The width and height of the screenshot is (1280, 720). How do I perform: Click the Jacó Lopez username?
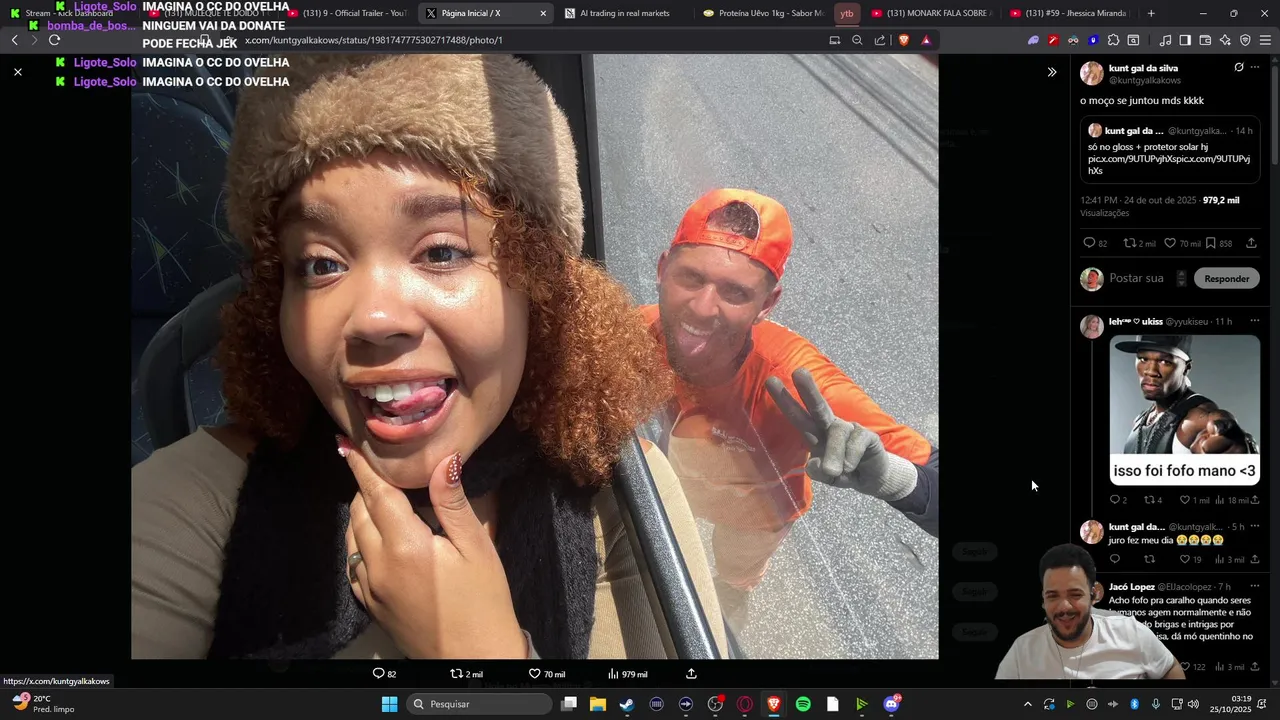(x=1132, y=587)
